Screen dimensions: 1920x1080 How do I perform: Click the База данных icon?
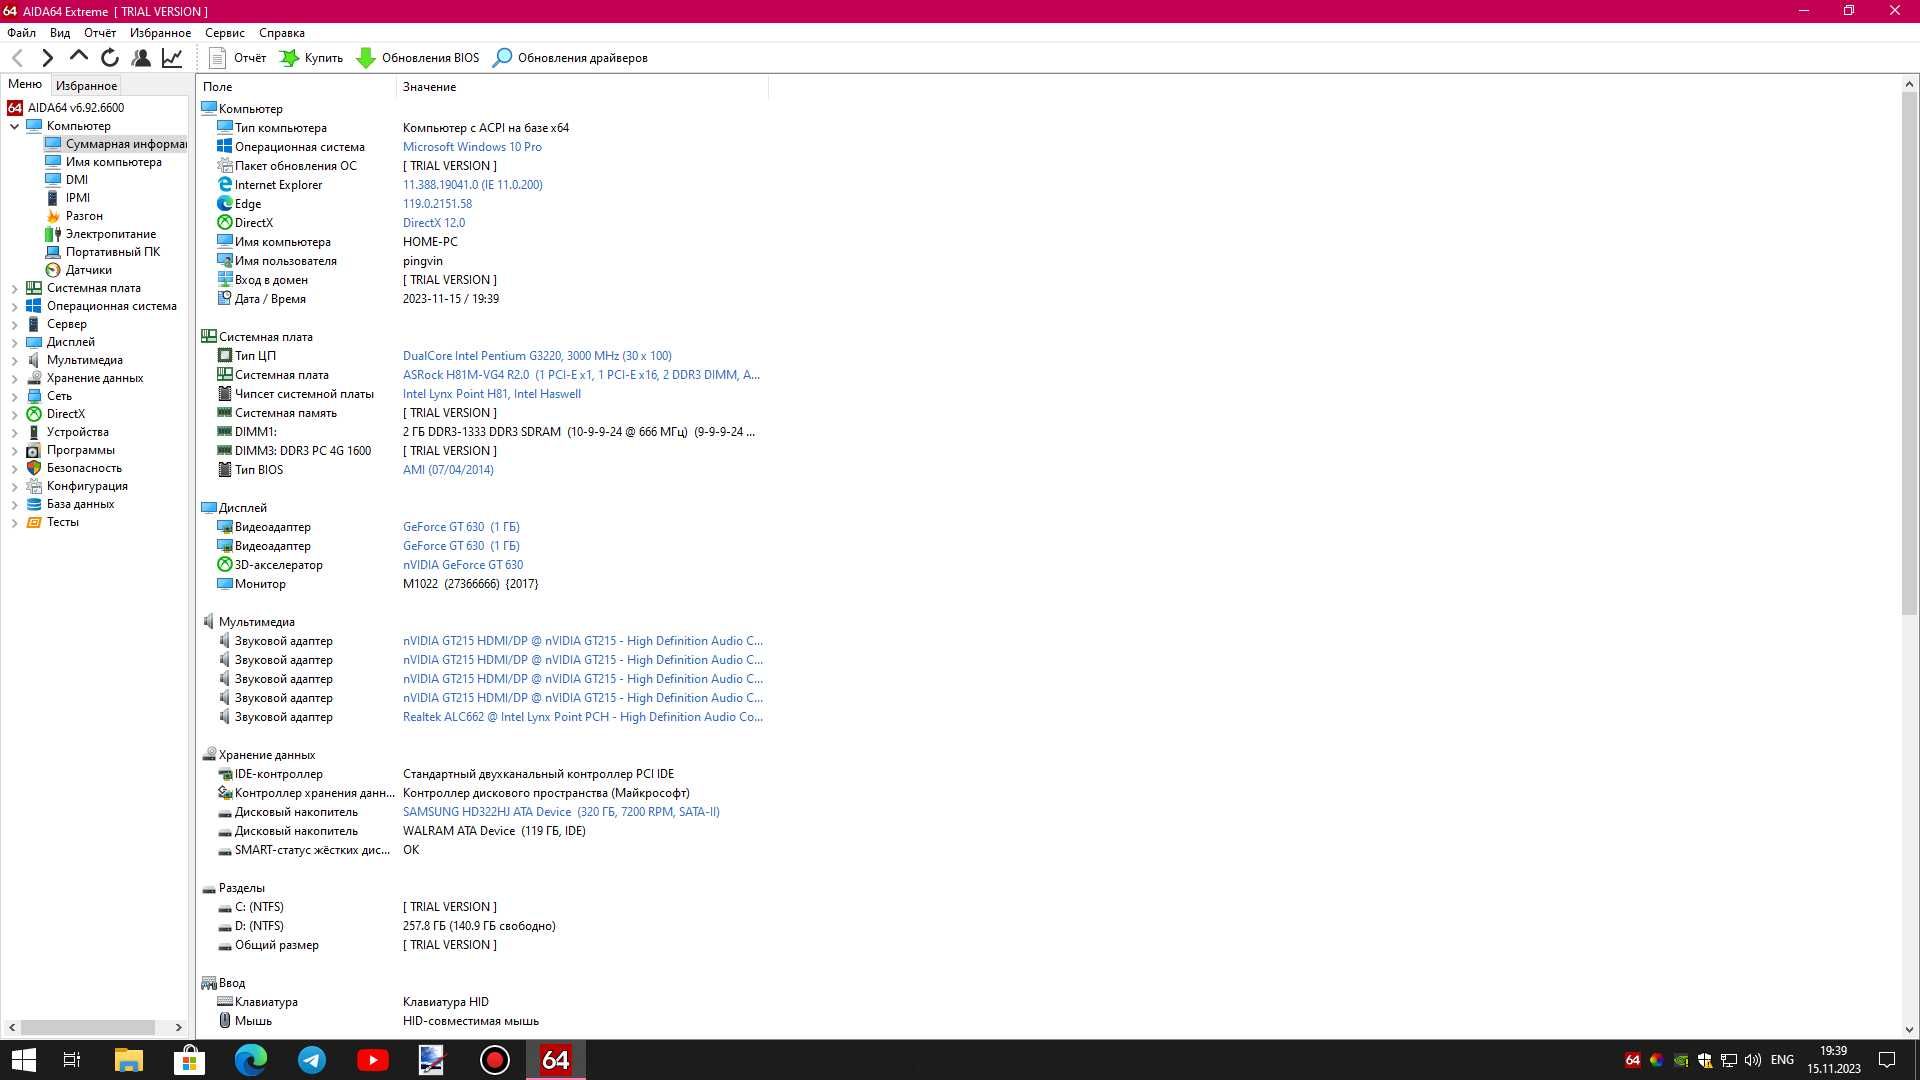(34, 504)
